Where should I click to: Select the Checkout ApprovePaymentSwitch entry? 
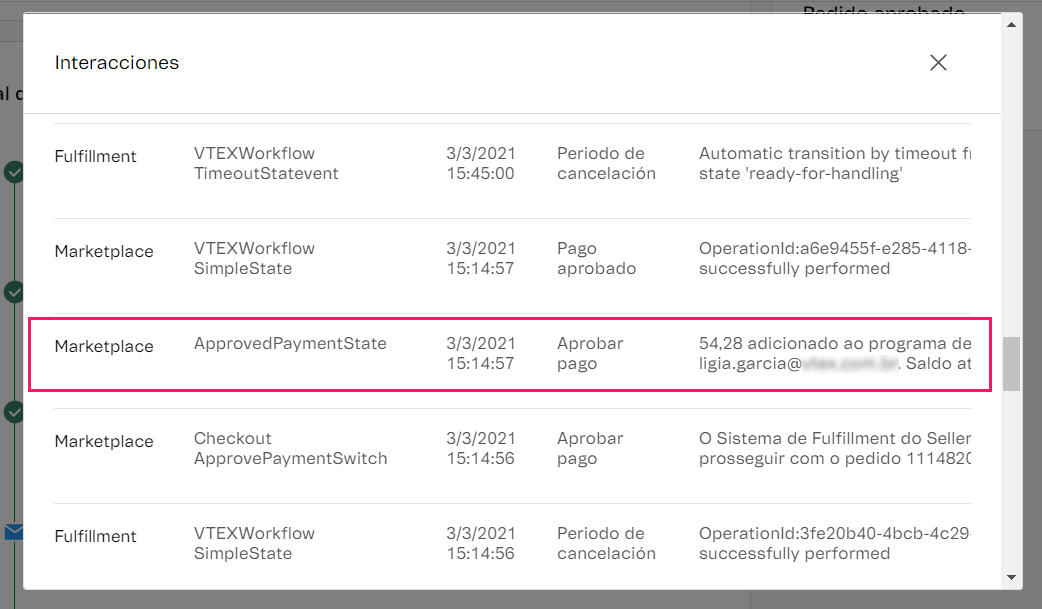500,448
